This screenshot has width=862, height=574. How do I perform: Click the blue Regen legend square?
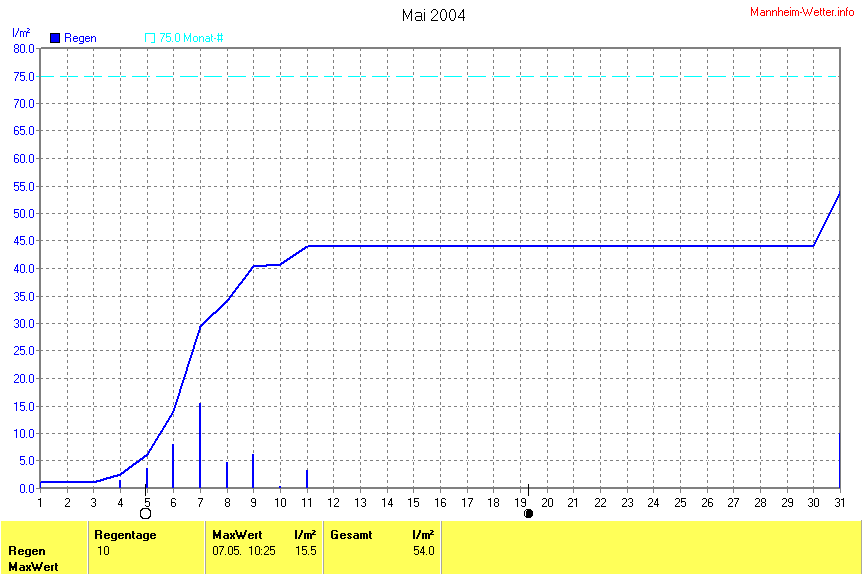click(x=55, y=38)
